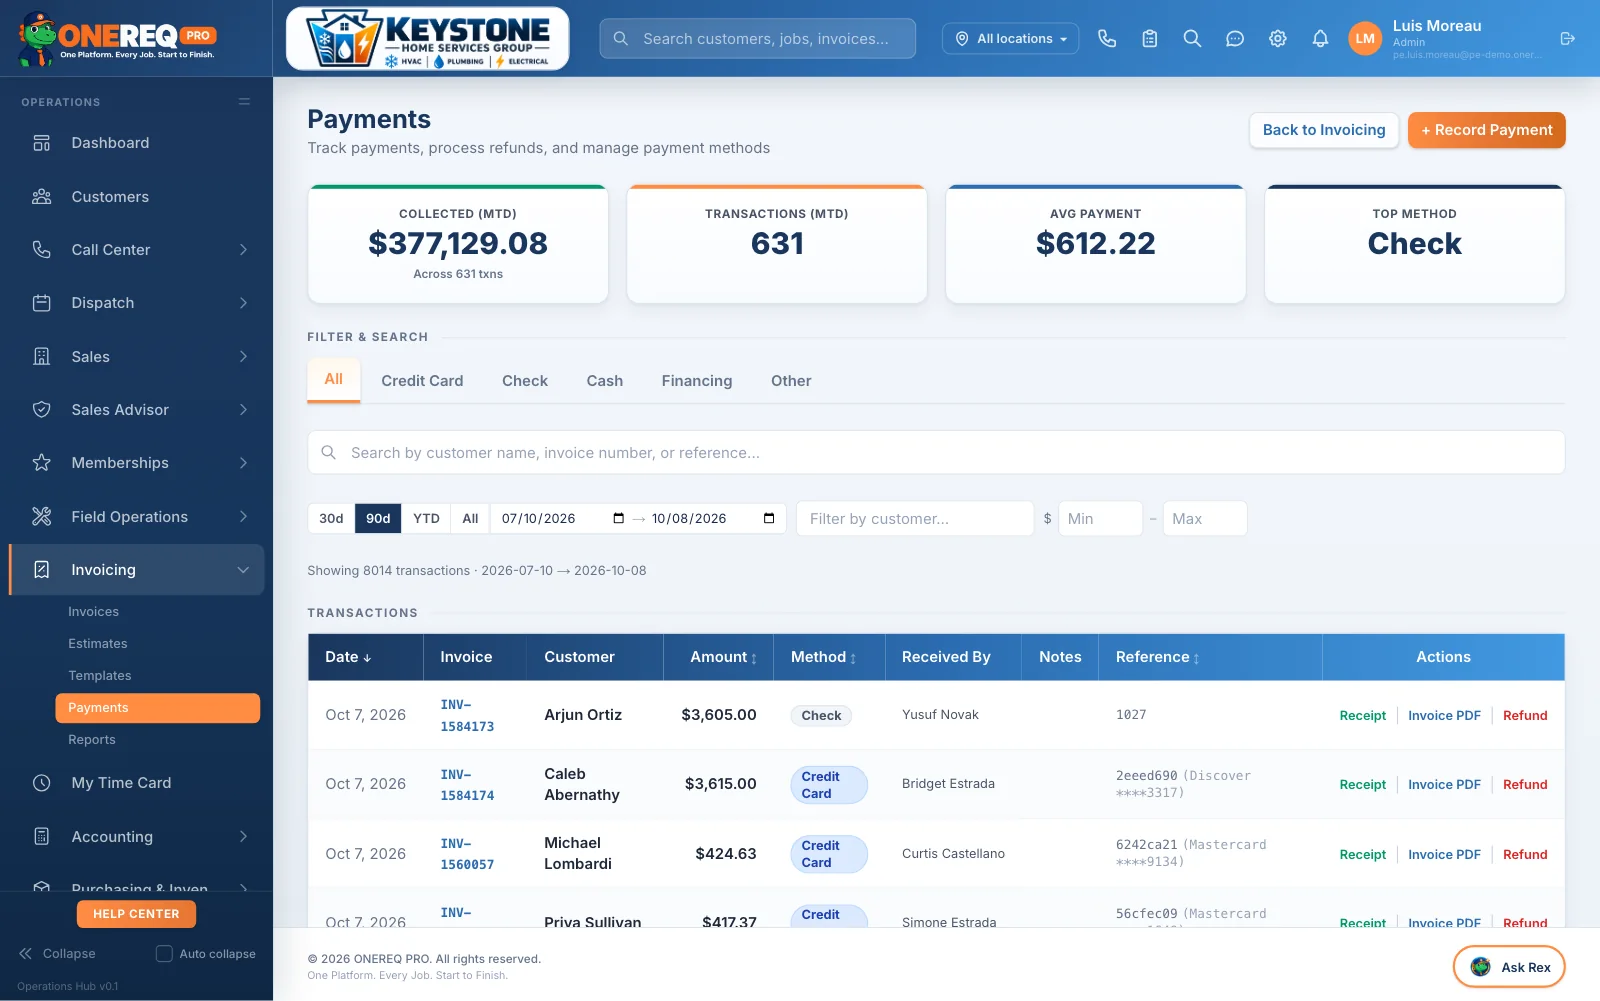Image resolution: width=1600 pixels, height=1001 pixels.
Task: Click the logout icon next to Luis Moreau
Action: 1567,38
